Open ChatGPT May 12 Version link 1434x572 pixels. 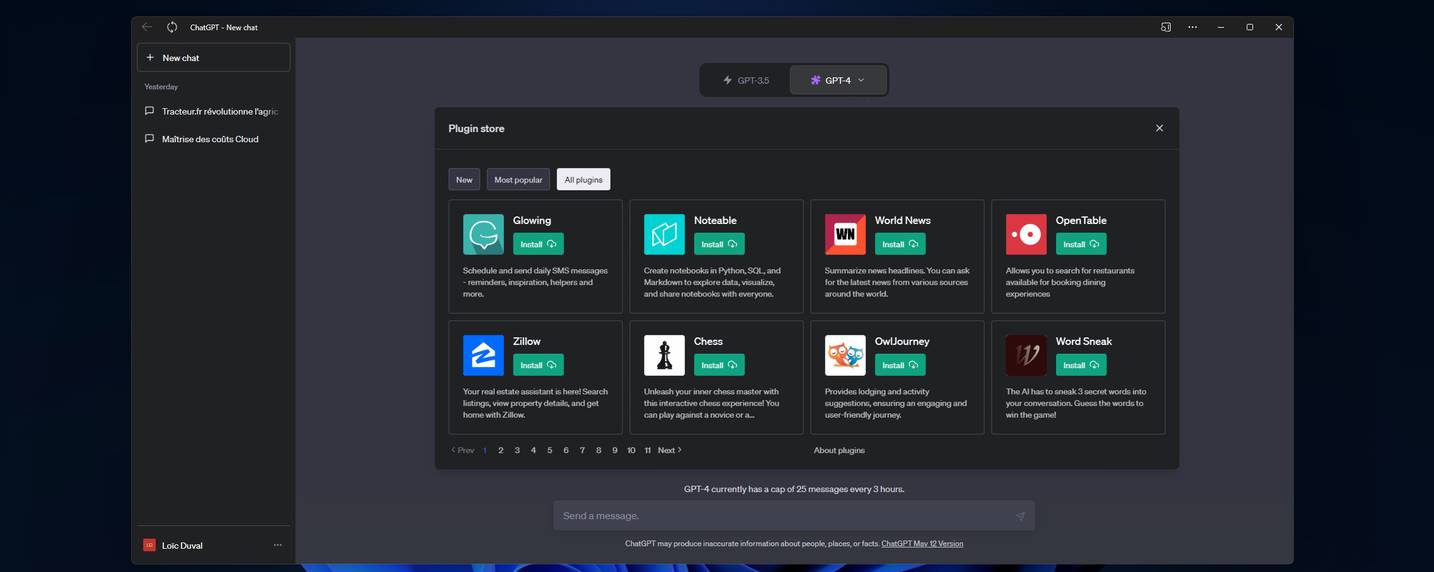pyautogui.click(x=922, y=544)
